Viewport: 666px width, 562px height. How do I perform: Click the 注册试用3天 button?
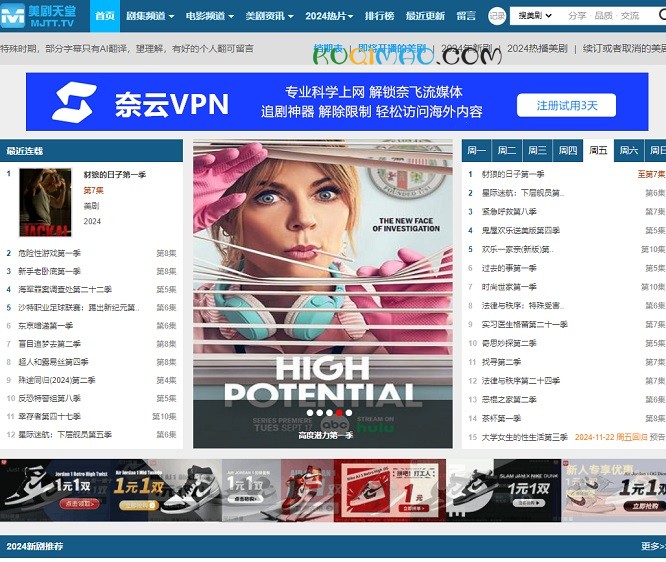pos(566,105)
